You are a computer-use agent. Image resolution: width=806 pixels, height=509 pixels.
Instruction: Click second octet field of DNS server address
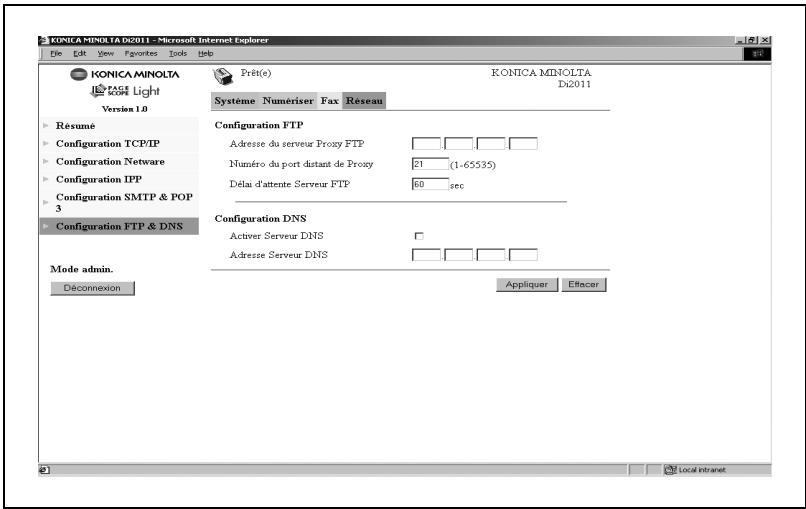coord(459,254)
